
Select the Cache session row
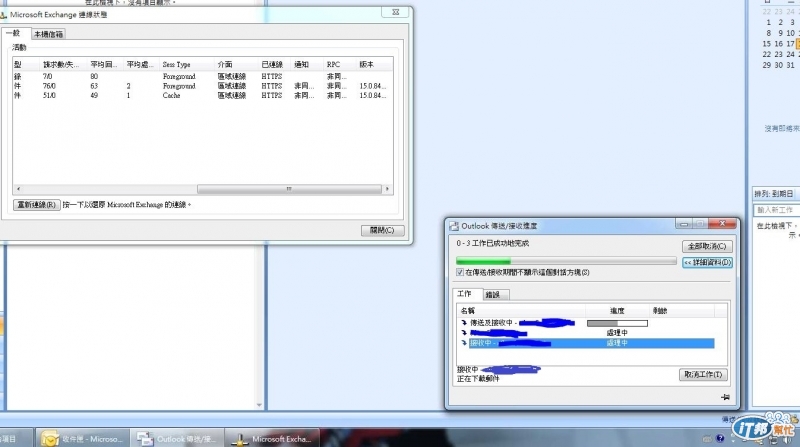[x=203, y=95]
